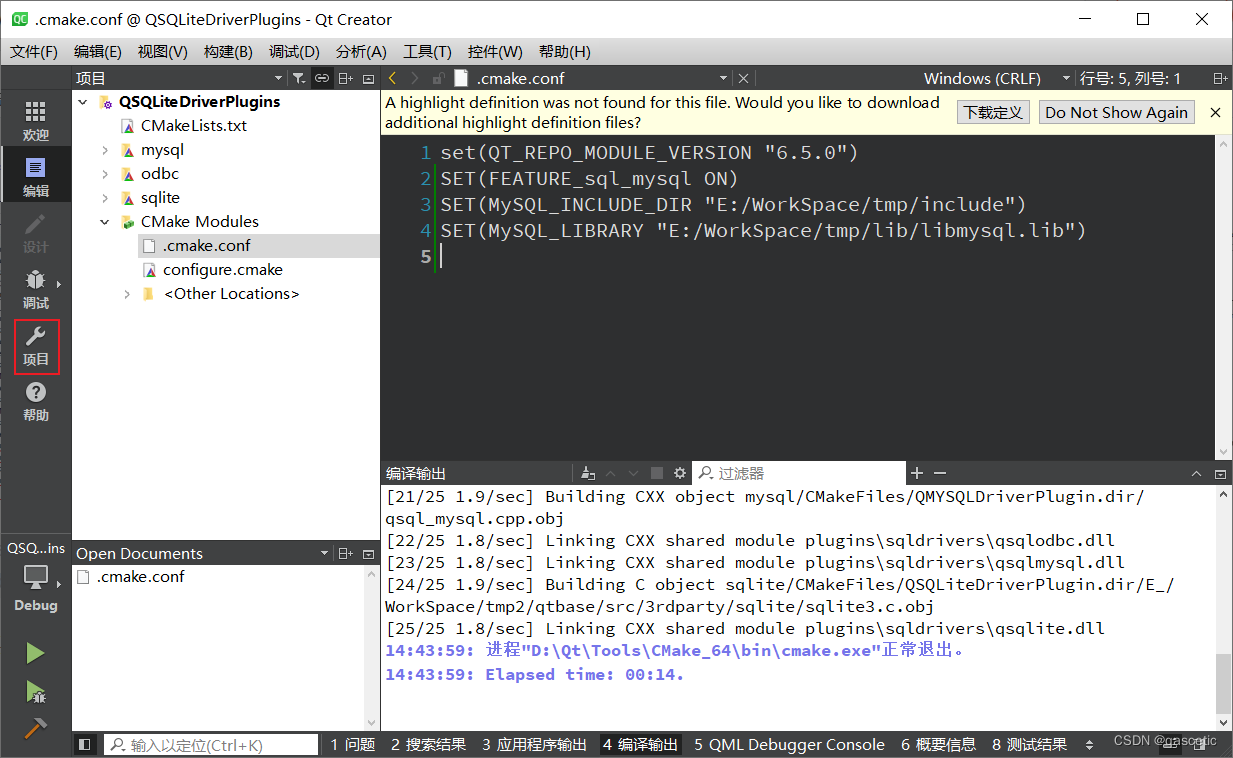
Task: Close the 项目 side panel
Action: coord(368,78)
